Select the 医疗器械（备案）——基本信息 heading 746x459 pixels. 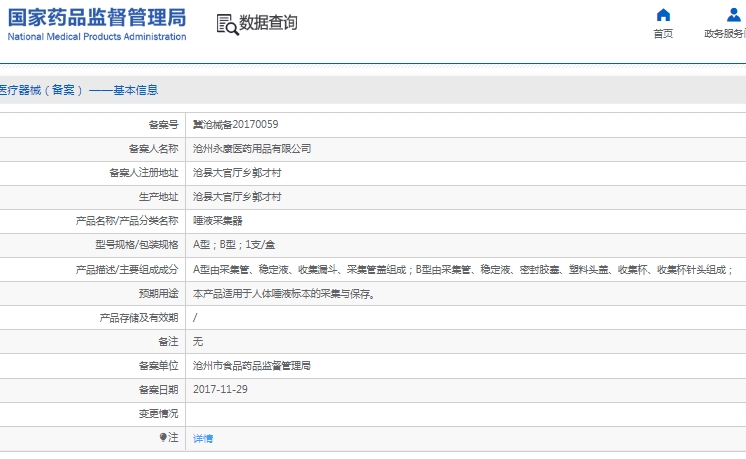click(79, 90)
